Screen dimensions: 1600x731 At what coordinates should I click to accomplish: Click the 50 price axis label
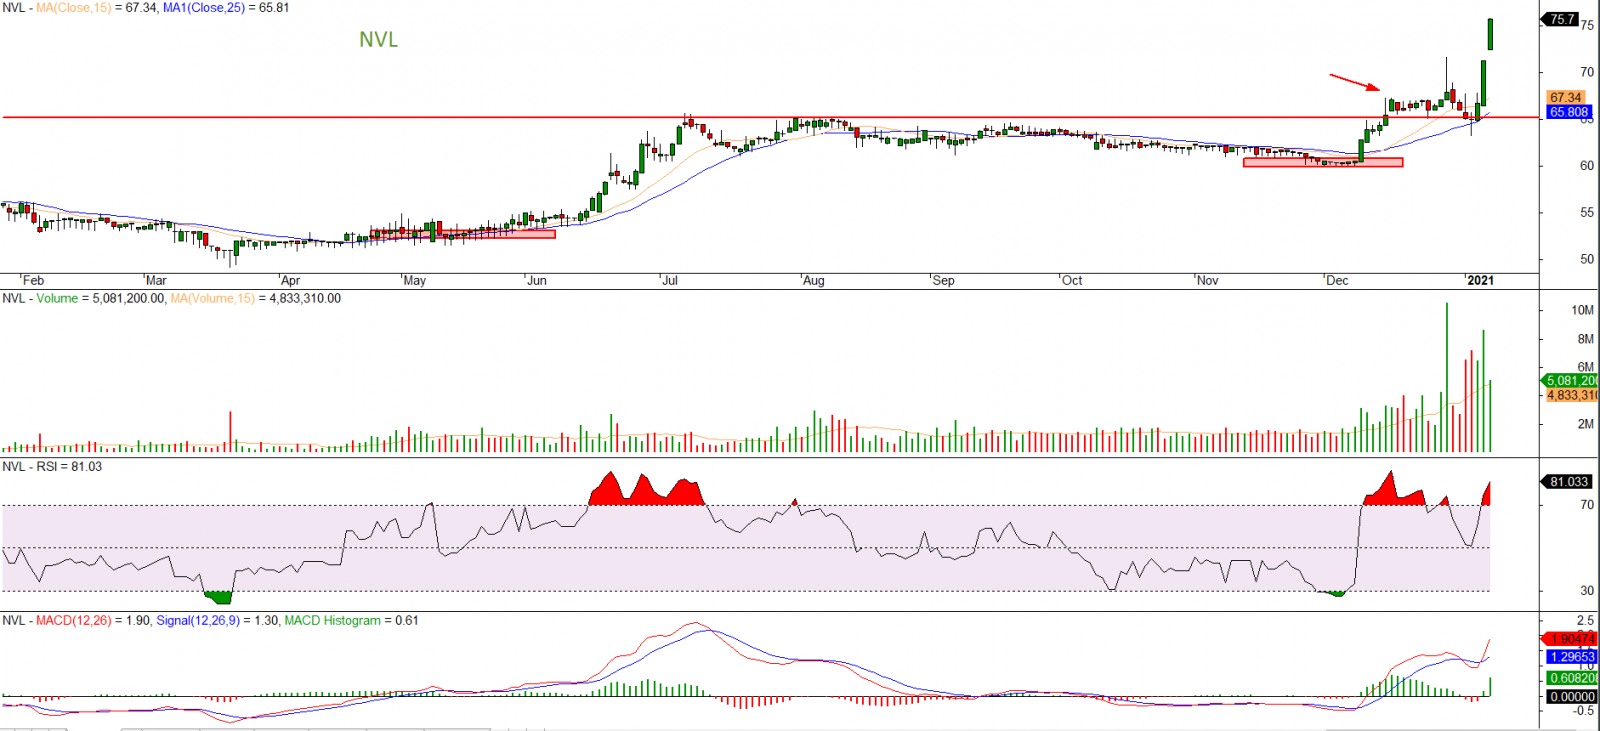1587,259
